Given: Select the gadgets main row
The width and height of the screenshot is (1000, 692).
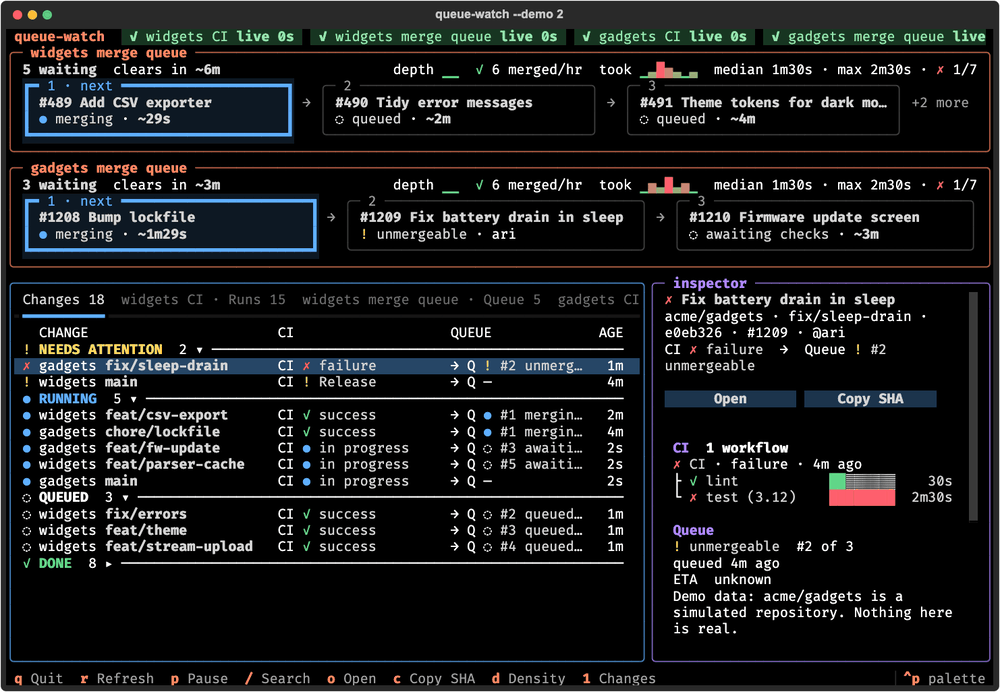Looking at the screenshot, I should click(325, 481).
